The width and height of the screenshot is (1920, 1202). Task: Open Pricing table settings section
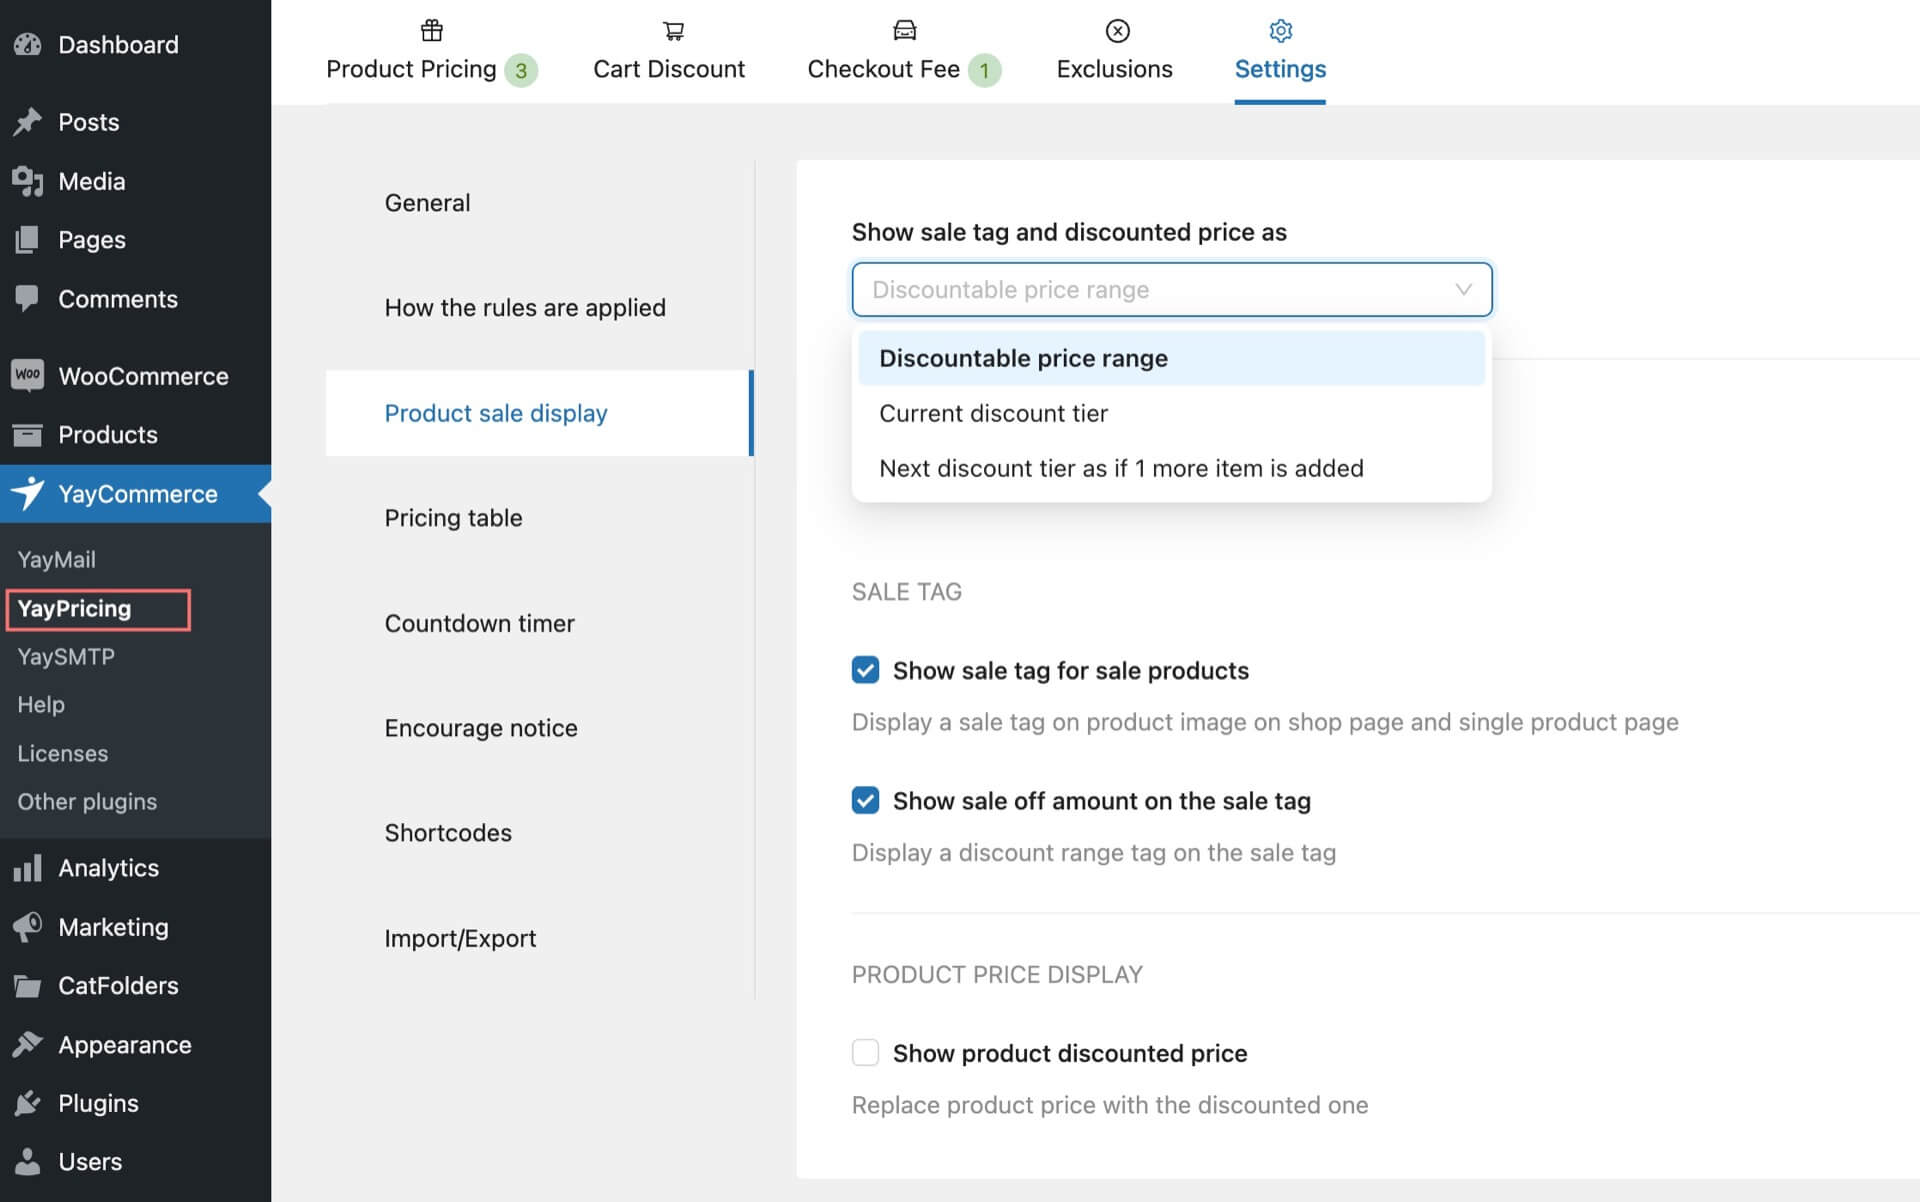pos(453,518)
